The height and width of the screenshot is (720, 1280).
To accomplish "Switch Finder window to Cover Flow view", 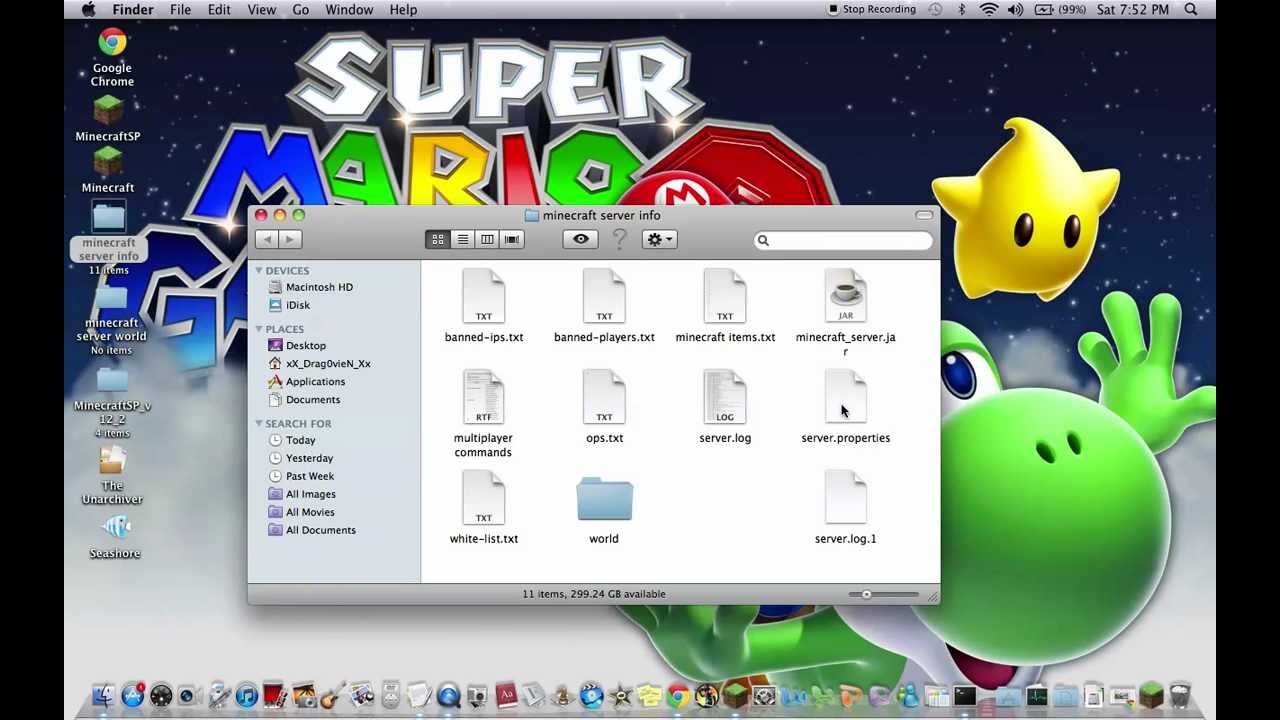I will click(512, 239).
